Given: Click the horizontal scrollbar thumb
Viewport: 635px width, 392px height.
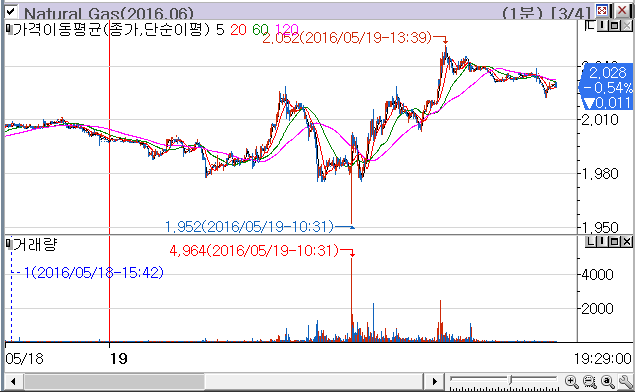Looking at the screenshot, I should click(114, 381).
